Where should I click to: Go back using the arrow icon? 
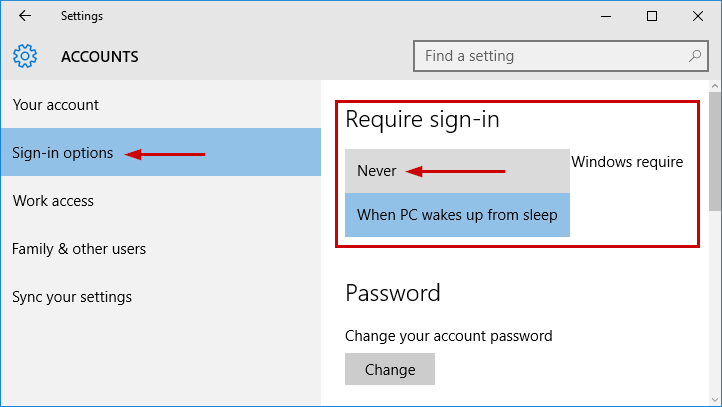coord(25,16)
